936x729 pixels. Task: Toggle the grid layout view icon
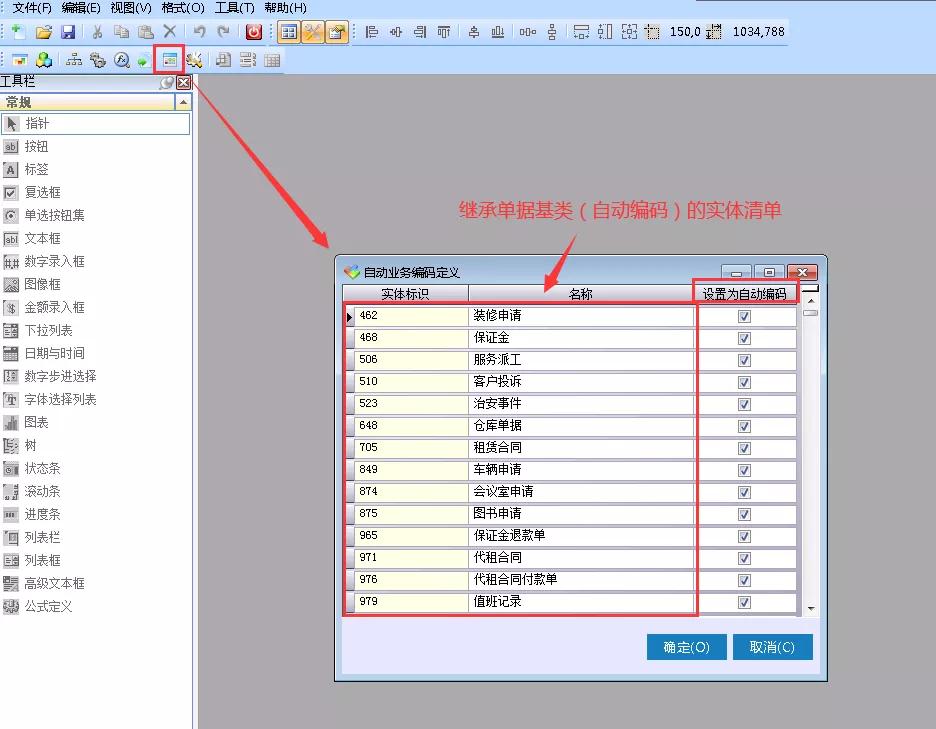289,32
